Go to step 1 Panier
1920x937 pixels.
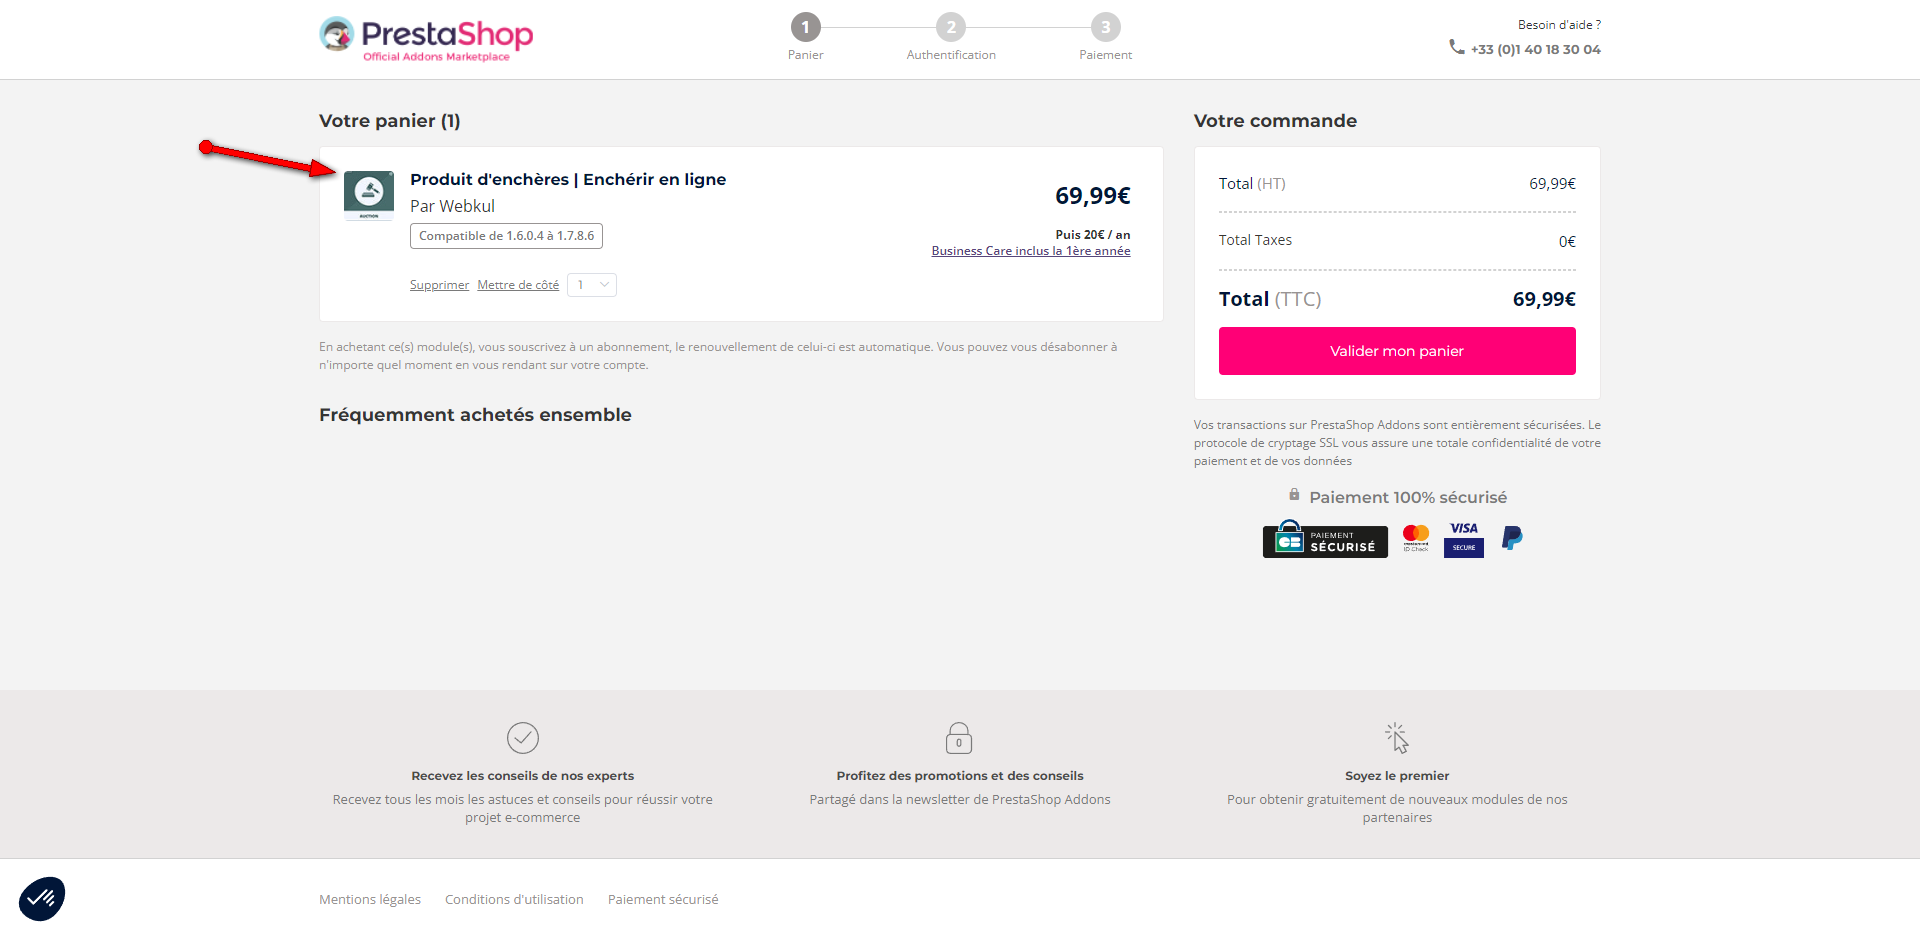click(805, 28)
